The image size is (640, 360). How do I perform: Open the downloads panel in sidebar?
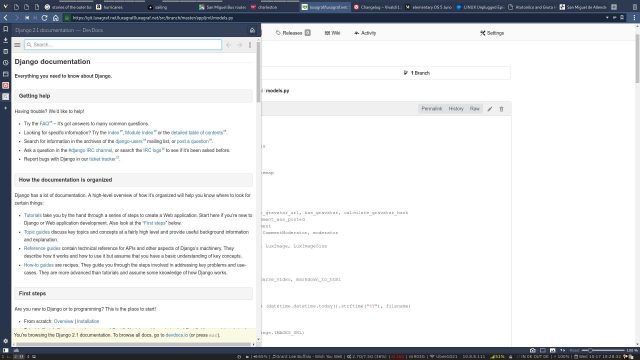tap(5, 40)
